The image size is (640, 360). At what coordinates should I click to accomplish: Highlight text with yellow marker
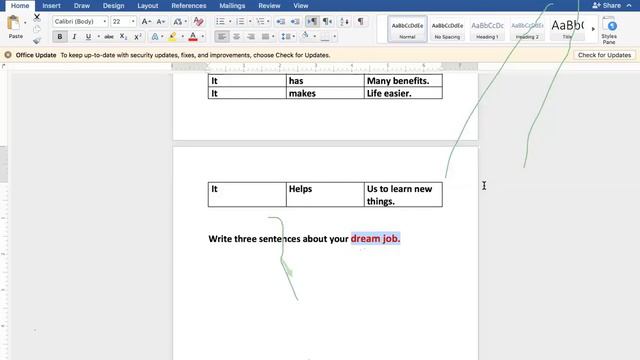[x=173, y=37]
